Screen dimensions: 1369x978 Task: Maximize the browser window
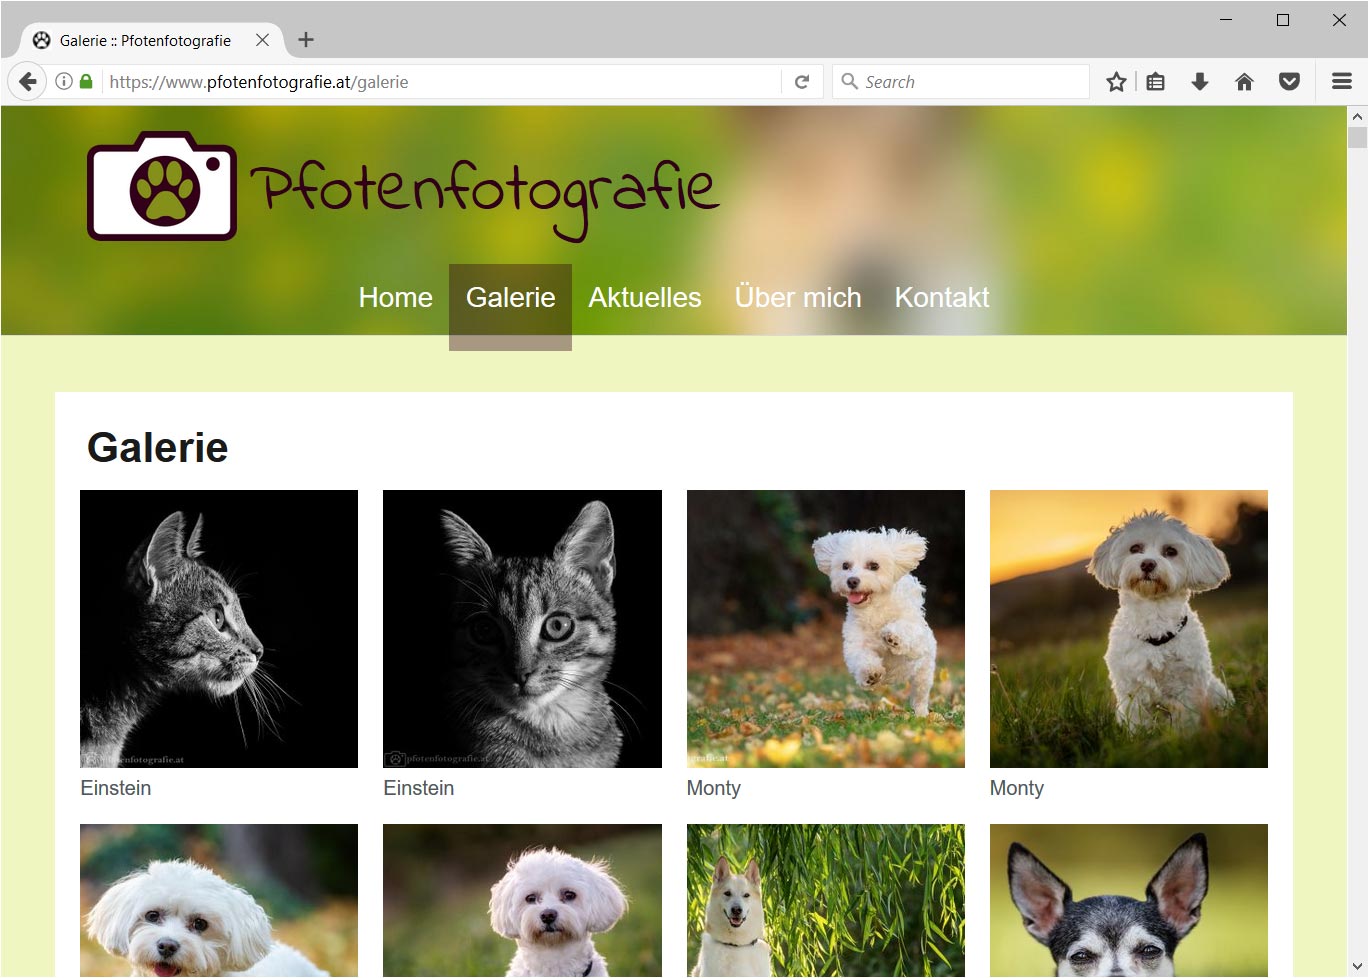click(1283, 20)
